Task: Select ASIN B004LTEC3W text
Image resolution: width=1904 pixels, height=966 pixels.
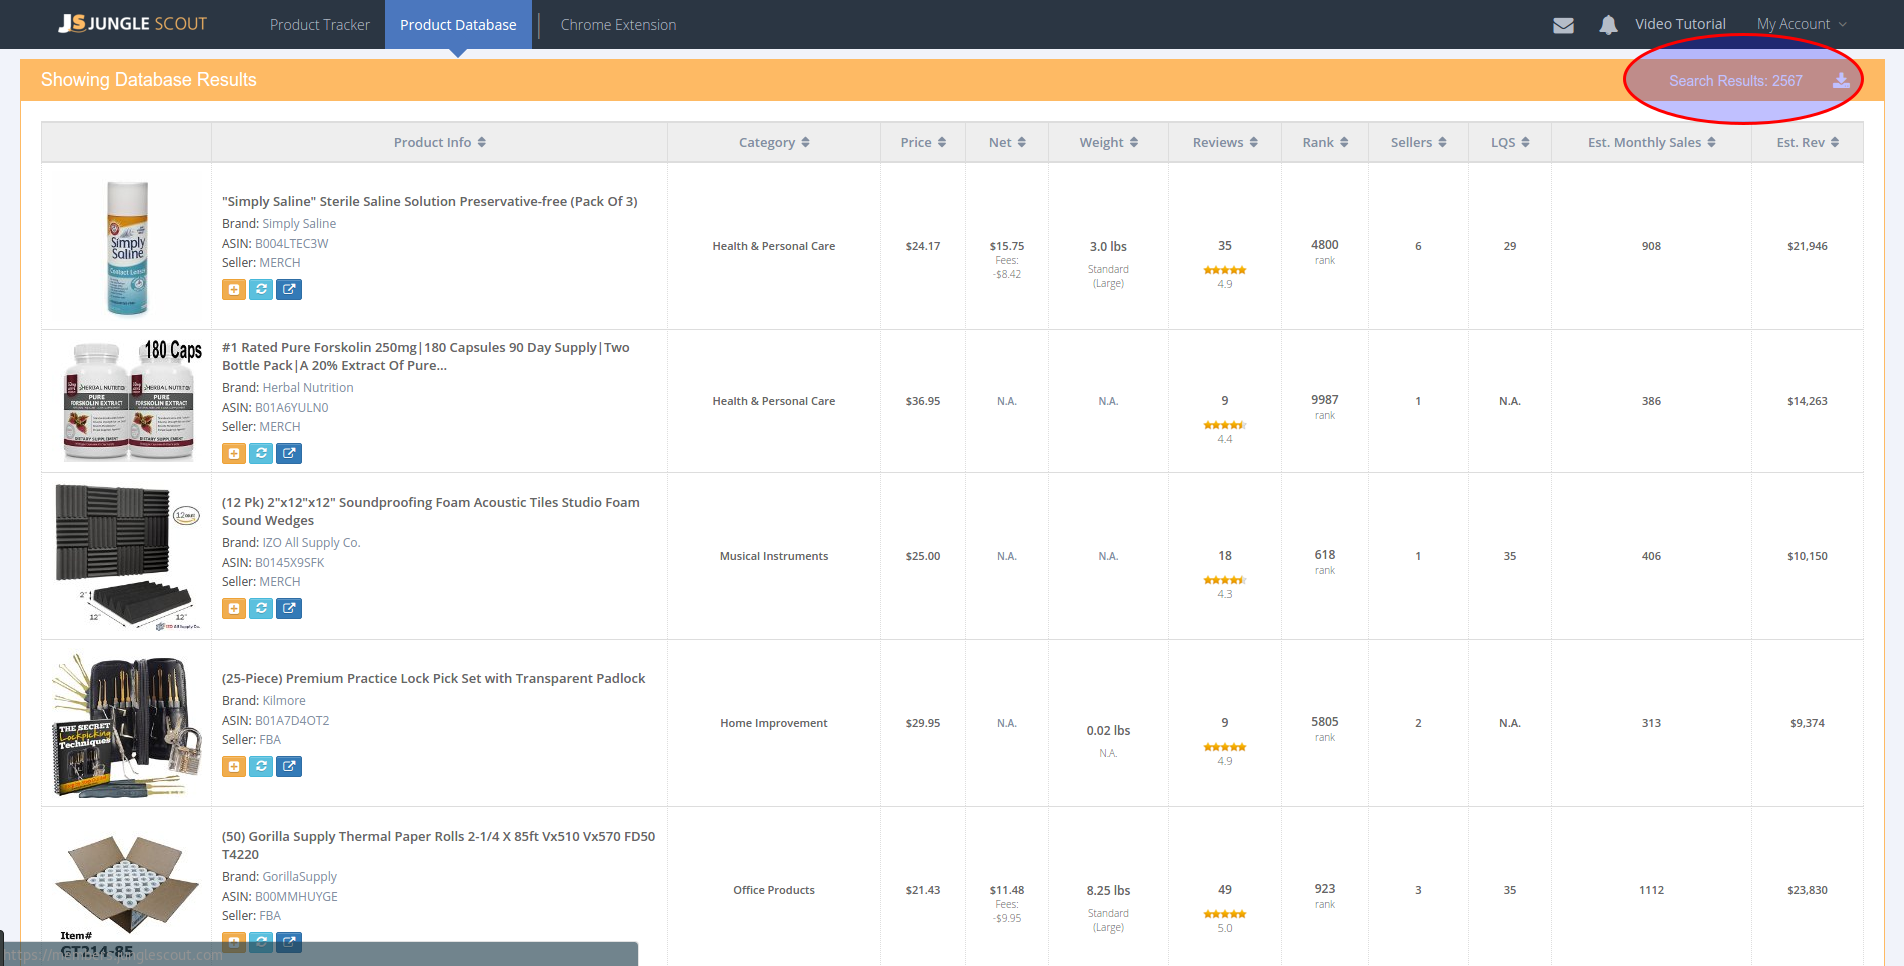Action: (x=291, y=244)
